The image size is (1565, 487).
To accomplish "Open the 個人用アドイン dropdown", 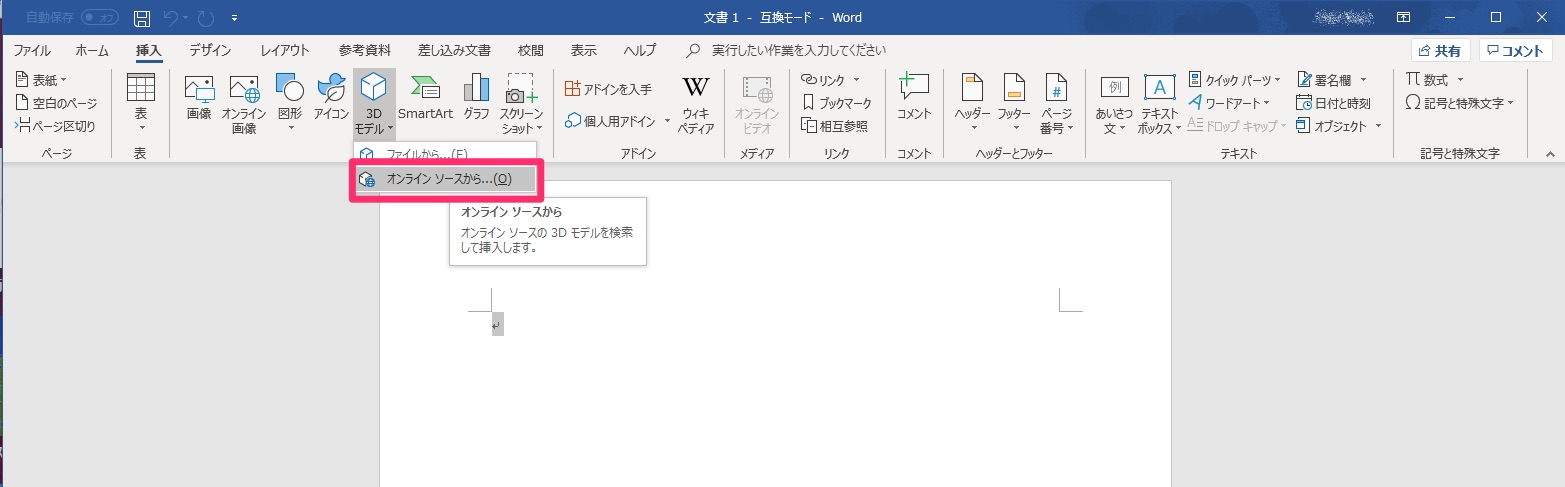I will click(x=617, y=121).
